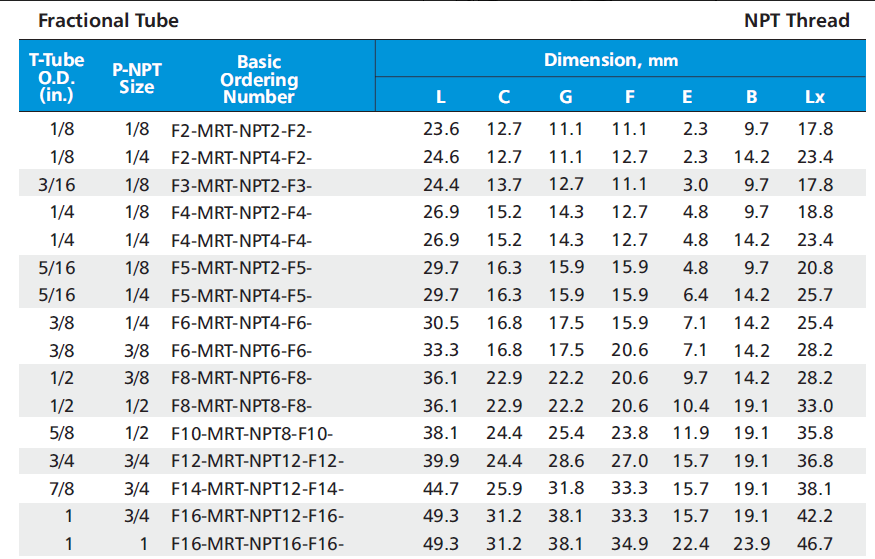Click the Dimension, mm header cell
The image size is (875, 559).
coord(610,60)
